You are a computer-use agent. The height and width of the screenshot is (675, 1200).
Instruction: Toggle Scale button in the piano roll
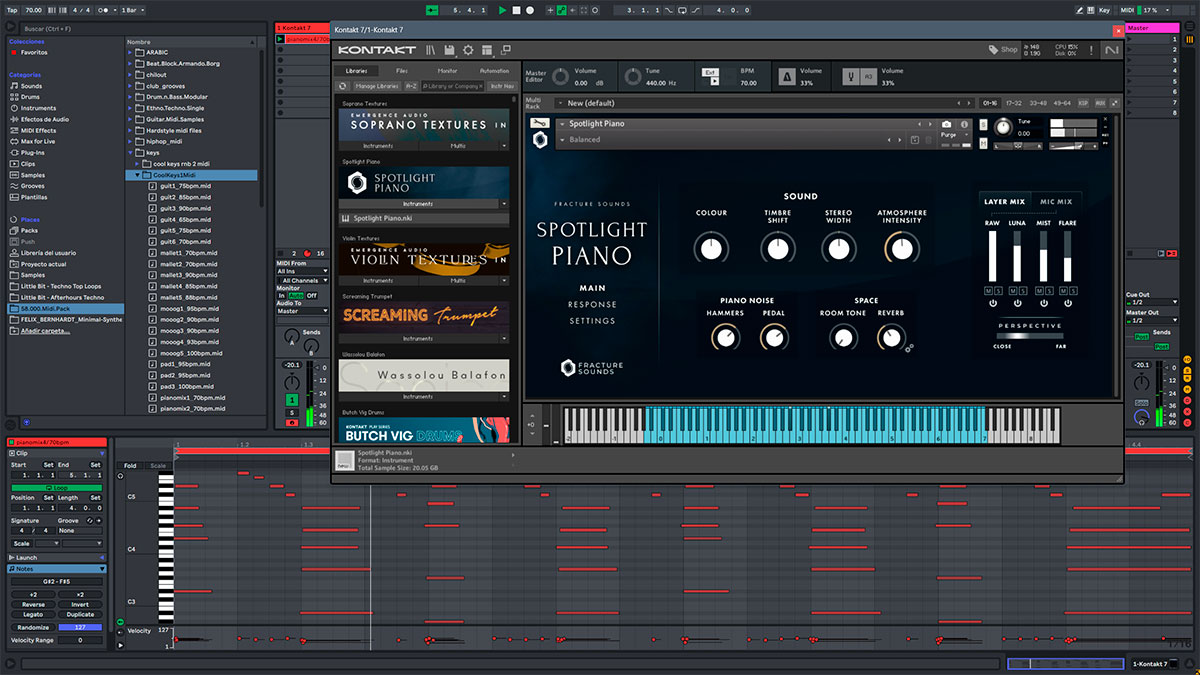158,466
